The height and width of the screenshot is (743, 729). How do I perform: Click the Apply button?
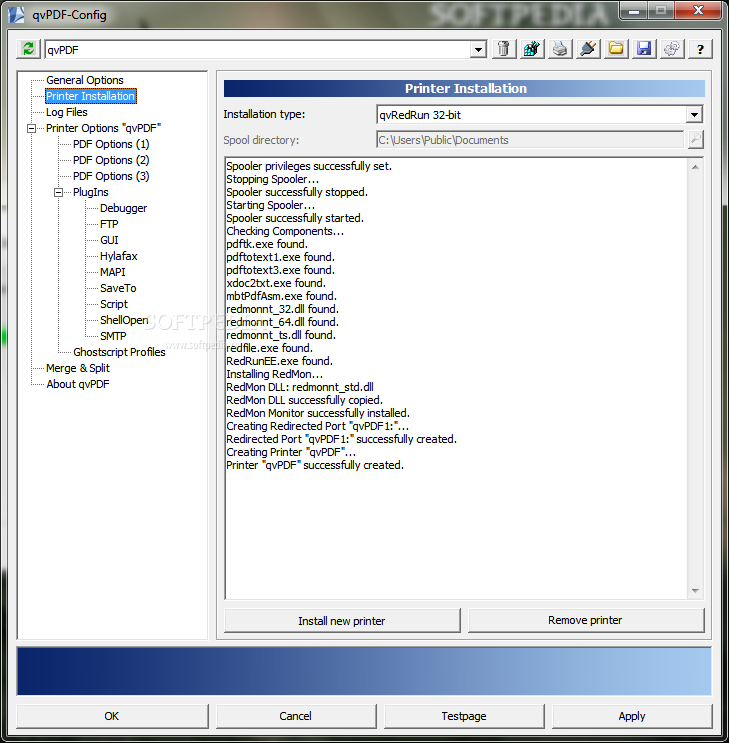632,716
